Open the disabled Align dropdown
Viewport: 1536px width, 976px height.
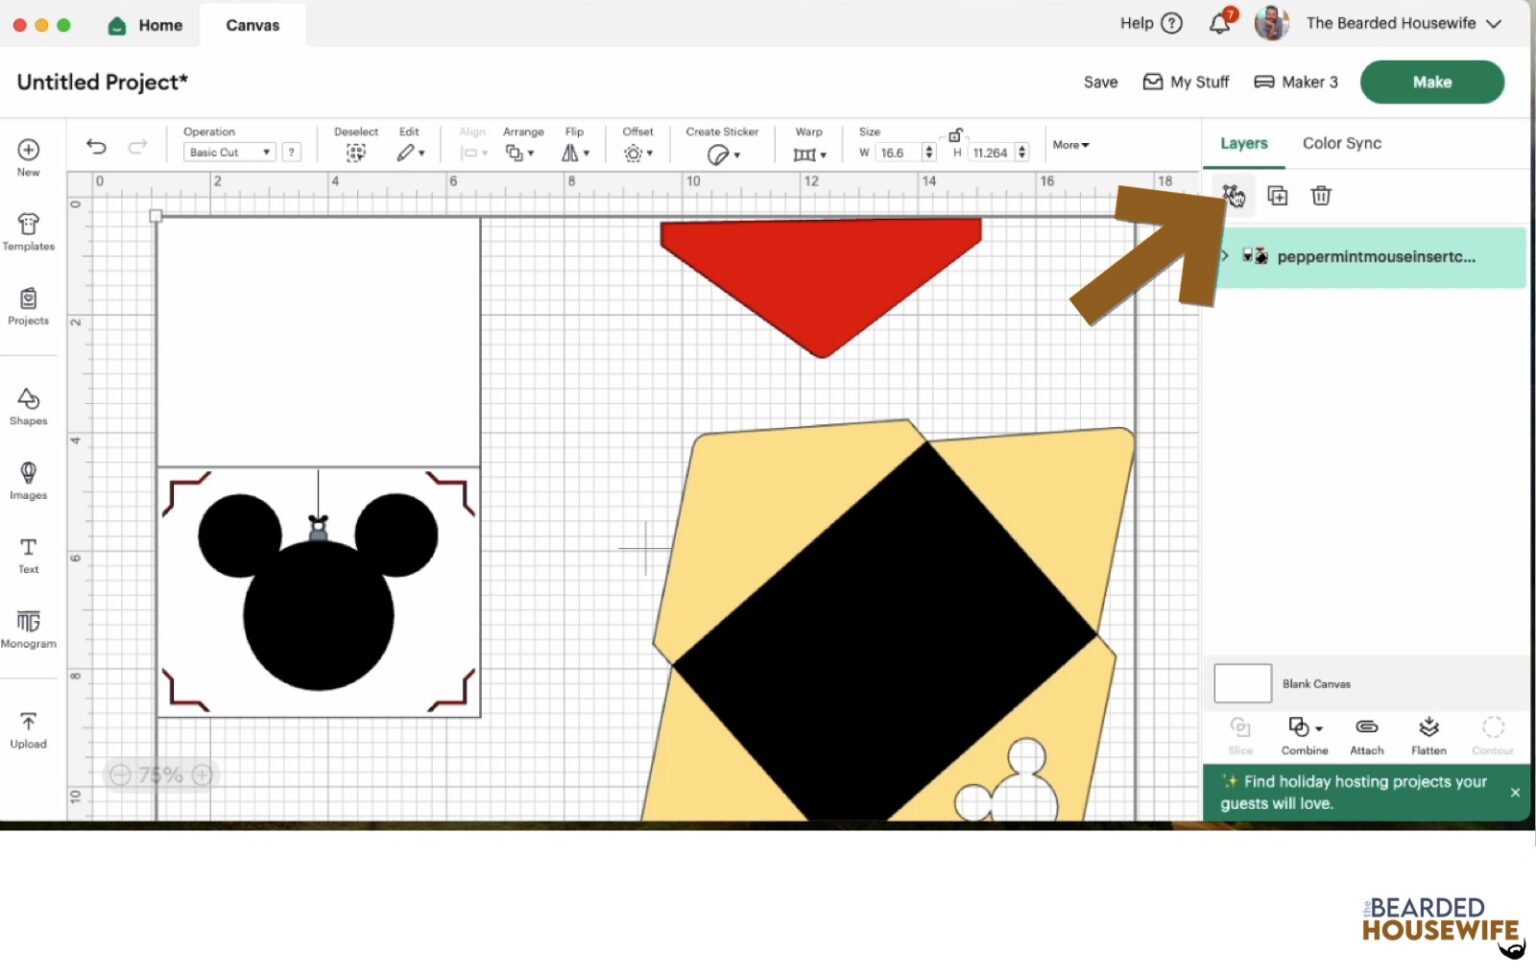click(x=474, y=153)
